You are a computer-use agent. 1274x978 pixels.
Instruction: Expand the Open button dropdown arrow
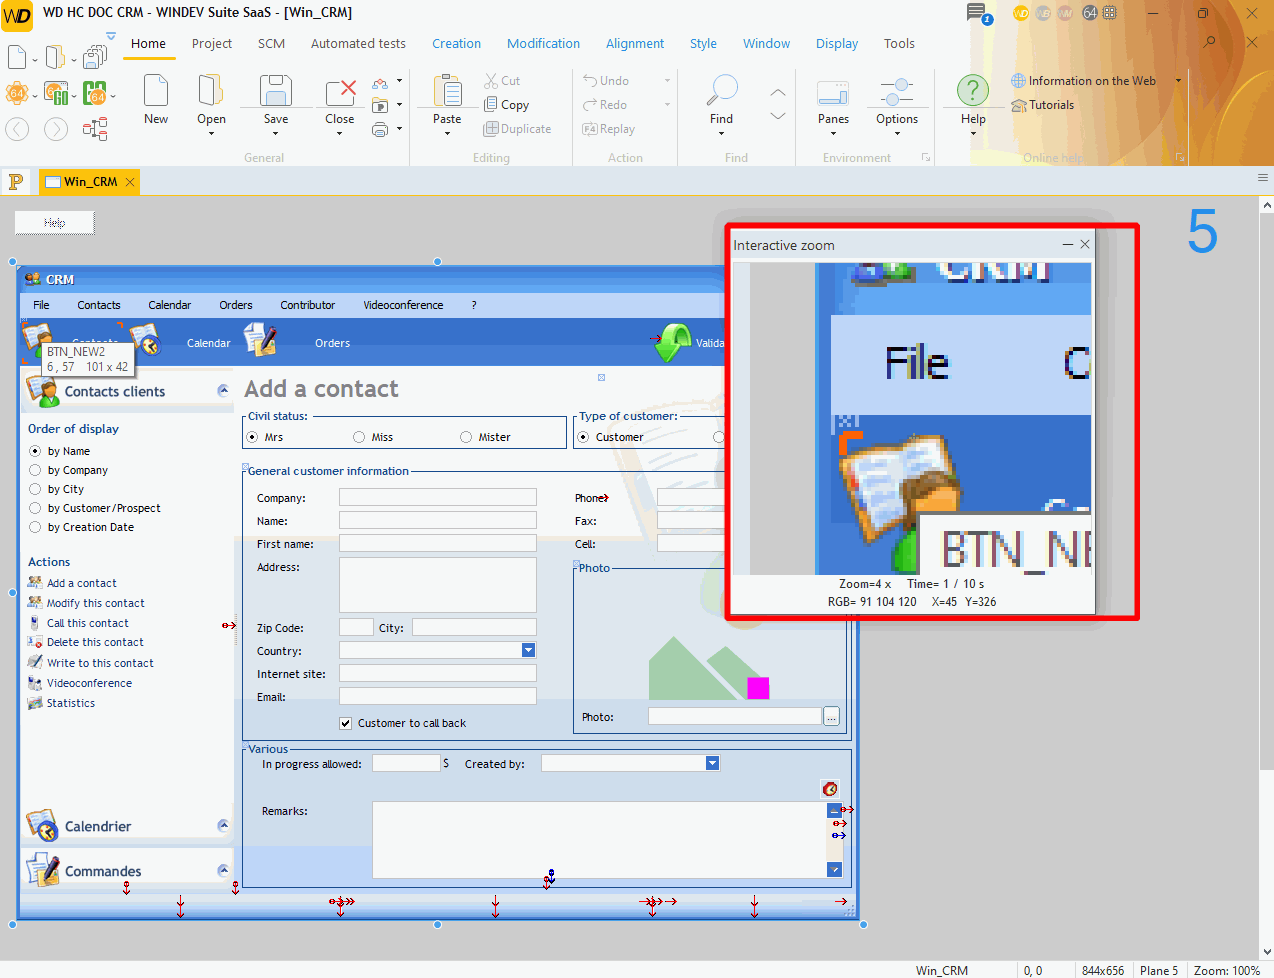pyautogui.click(x=211, y=133)
